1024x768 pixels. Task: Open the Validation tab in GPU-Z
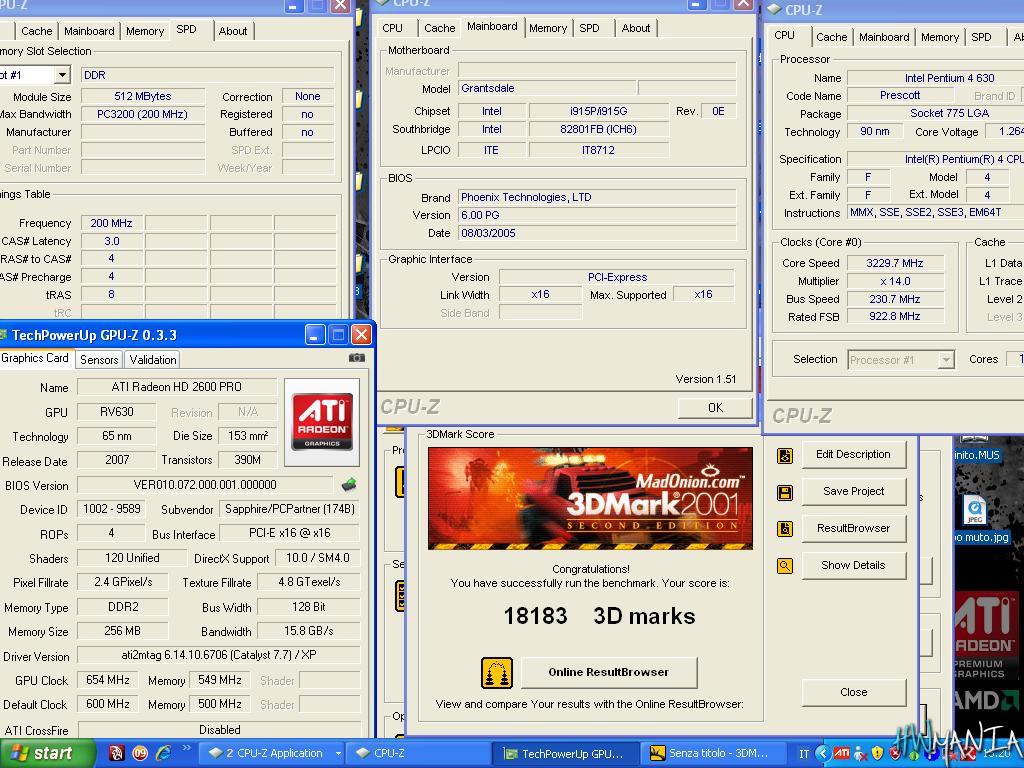tap(153, 360)
